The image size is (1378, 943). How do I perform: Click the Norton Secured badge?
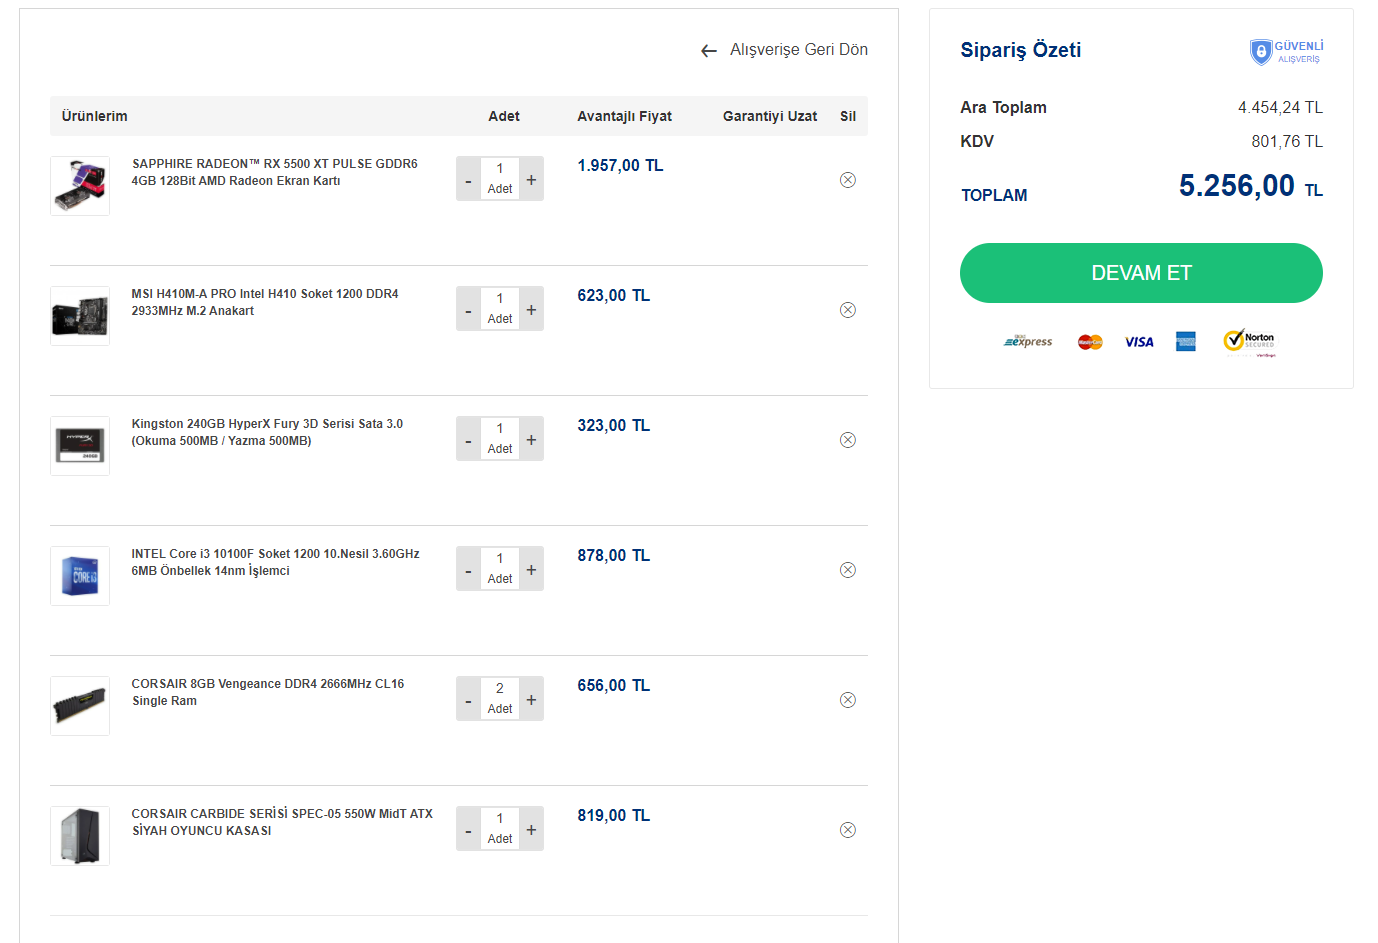[x=1250, y=342]
